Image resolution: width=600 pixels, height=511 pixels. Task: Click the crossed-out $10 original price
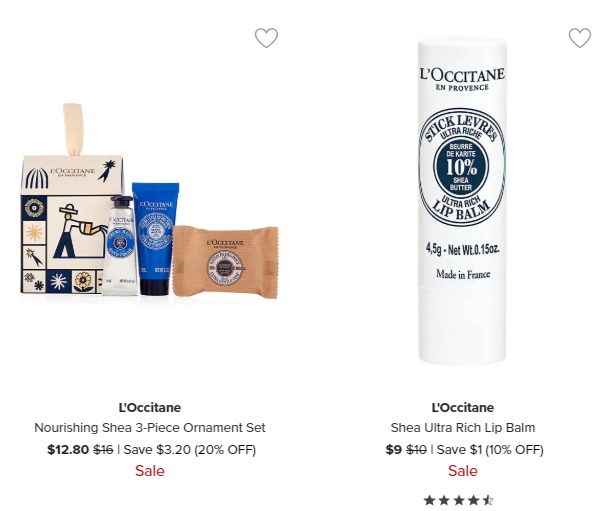416,449
